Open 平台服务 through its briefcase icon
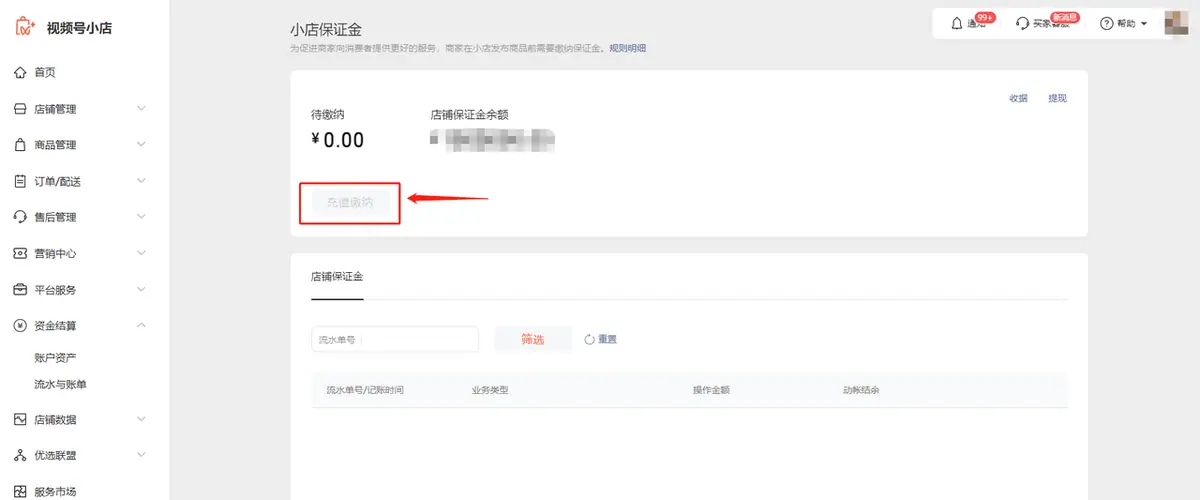This screenshot has width=1200, height=500. [20, 290]
